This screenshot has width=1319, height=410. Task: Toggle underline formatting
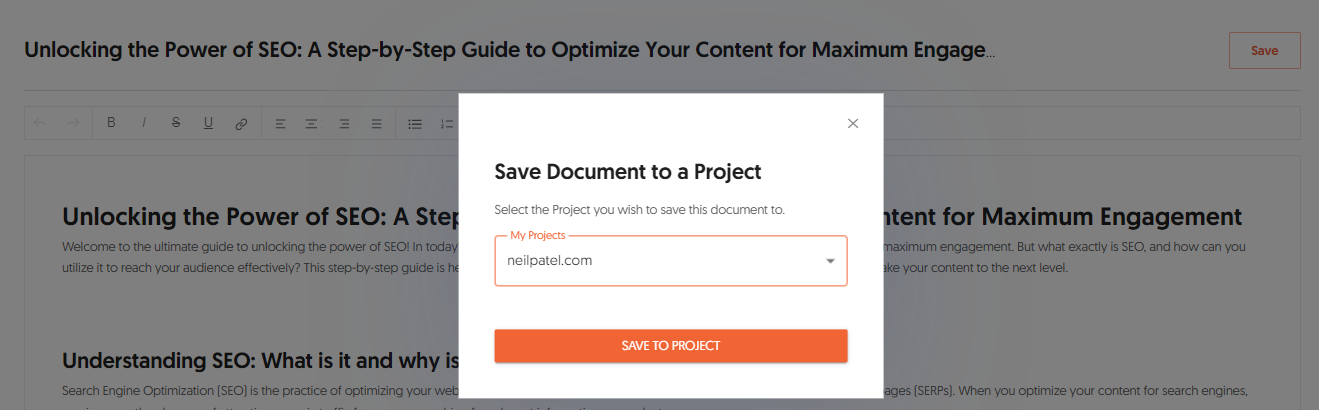pos(208,123)
